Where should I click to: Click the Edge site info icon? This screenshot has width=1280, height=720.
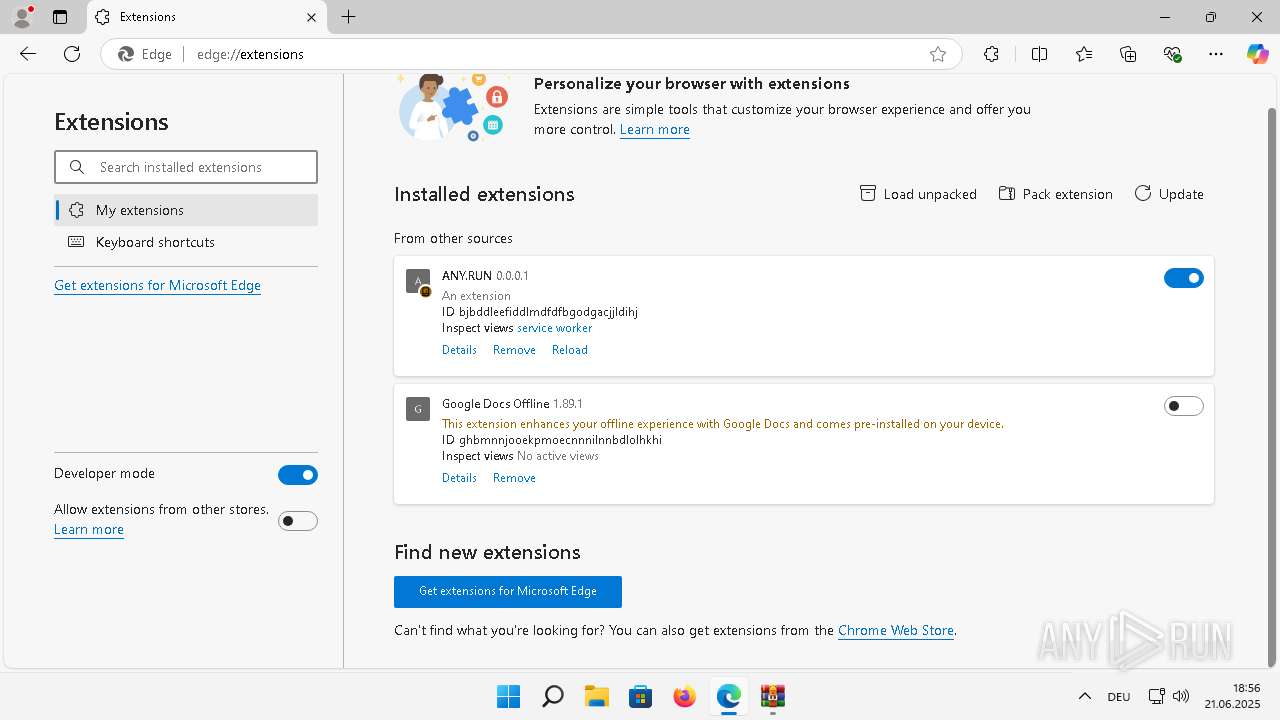pyautogui.click(x=146, y=54)
